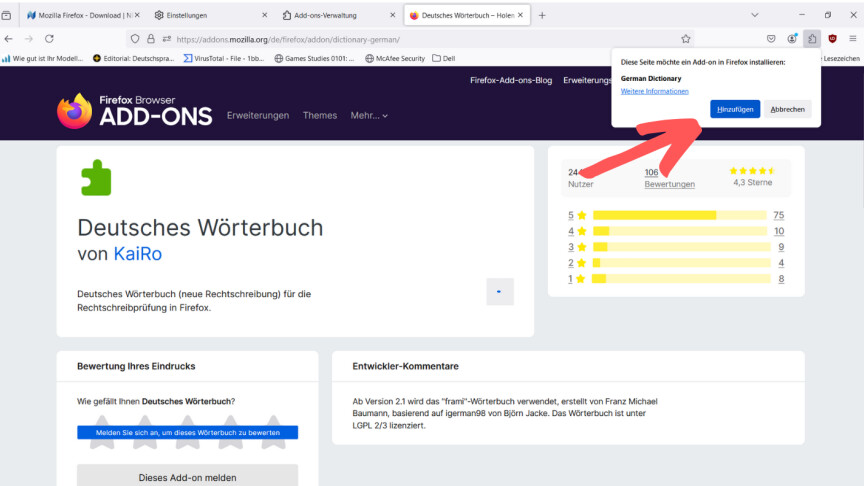Open a new tab with the plus button
The height and width of the screenshot is (486, 864).
point(542,15)
